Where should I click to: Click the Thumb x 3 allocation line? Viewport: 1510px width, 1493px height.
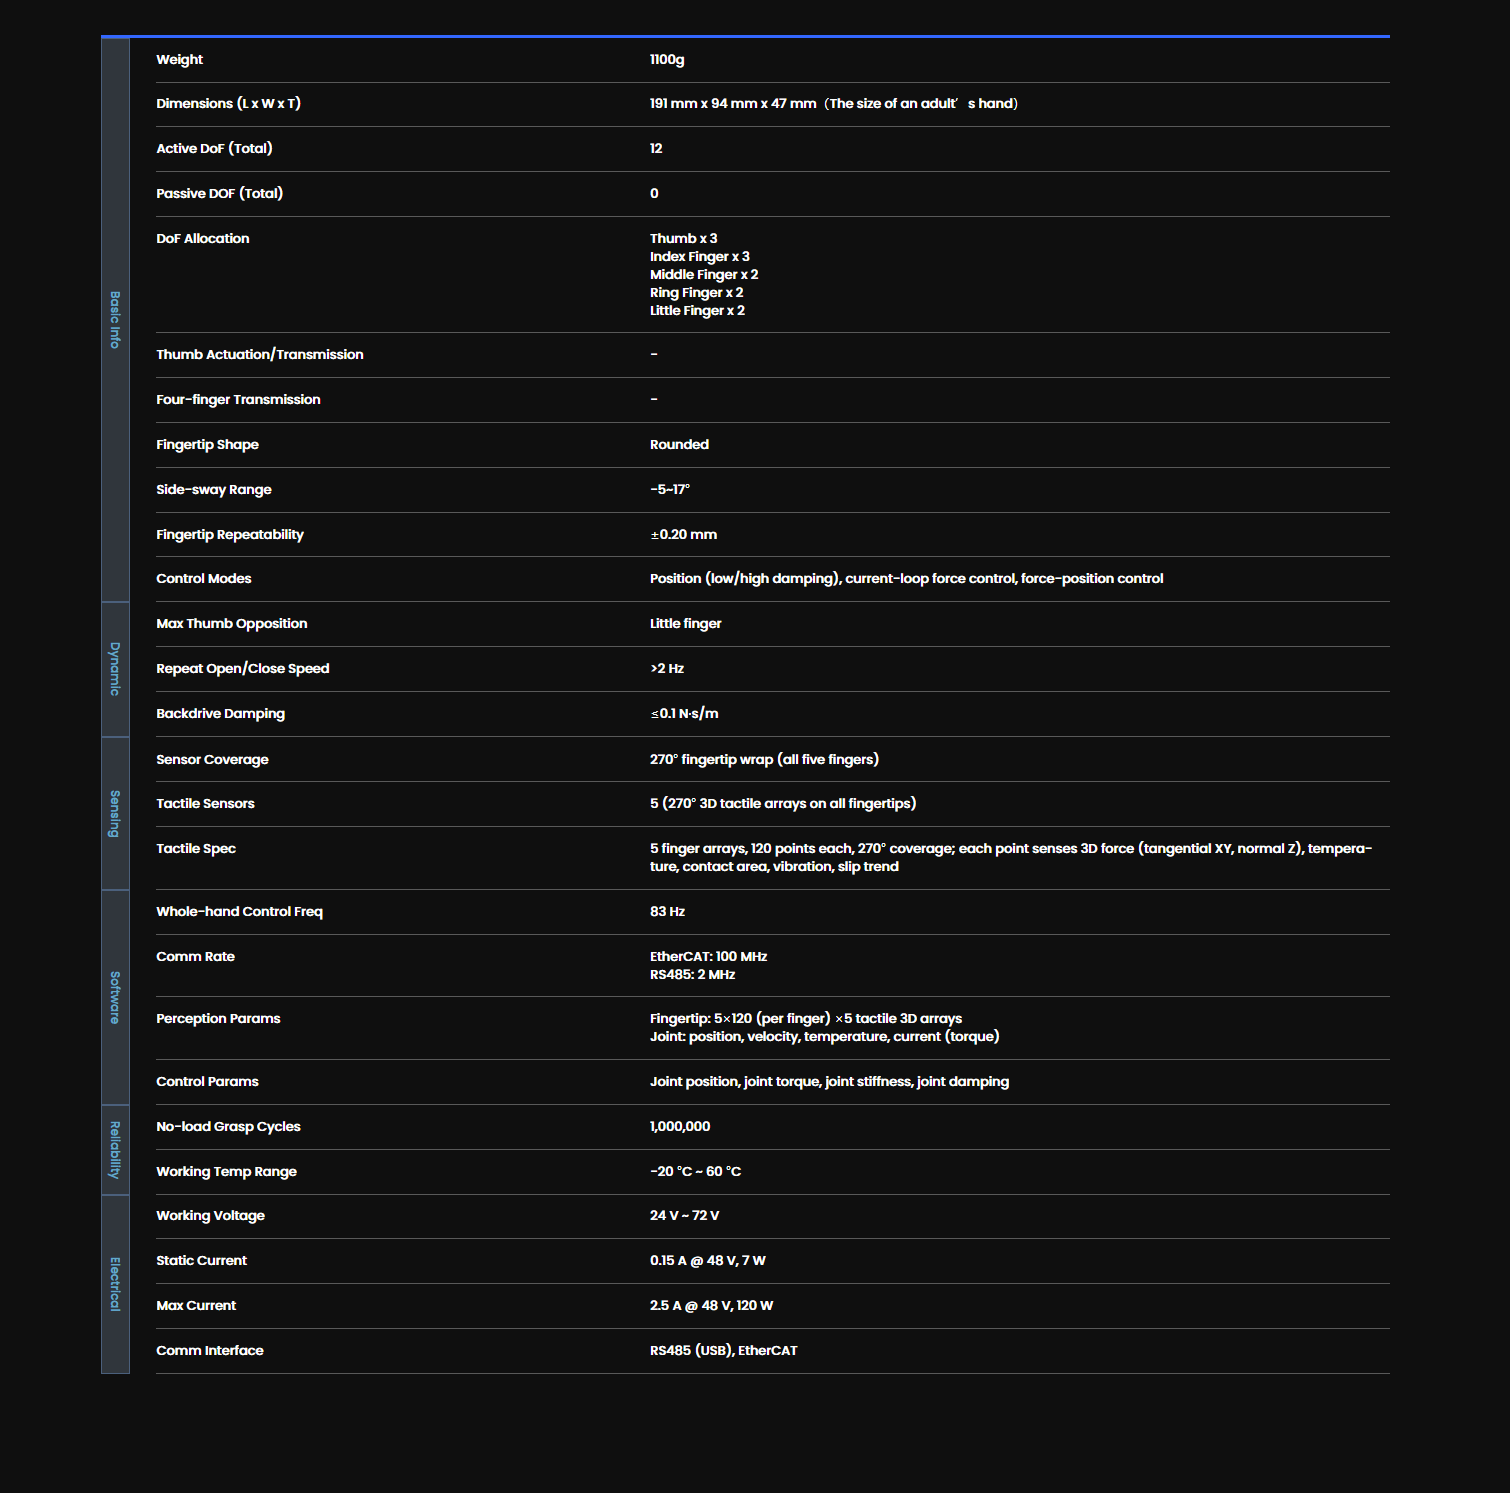(684, 239)
